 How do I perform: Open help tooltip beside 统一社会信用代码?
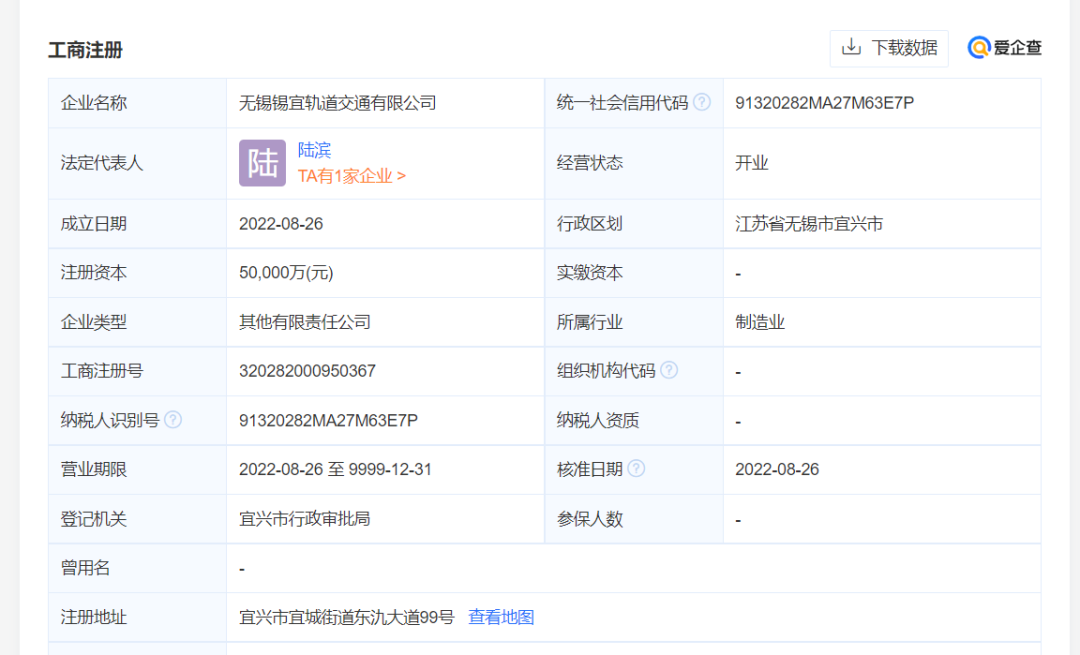pyautogui.click(x=703, y=102)
